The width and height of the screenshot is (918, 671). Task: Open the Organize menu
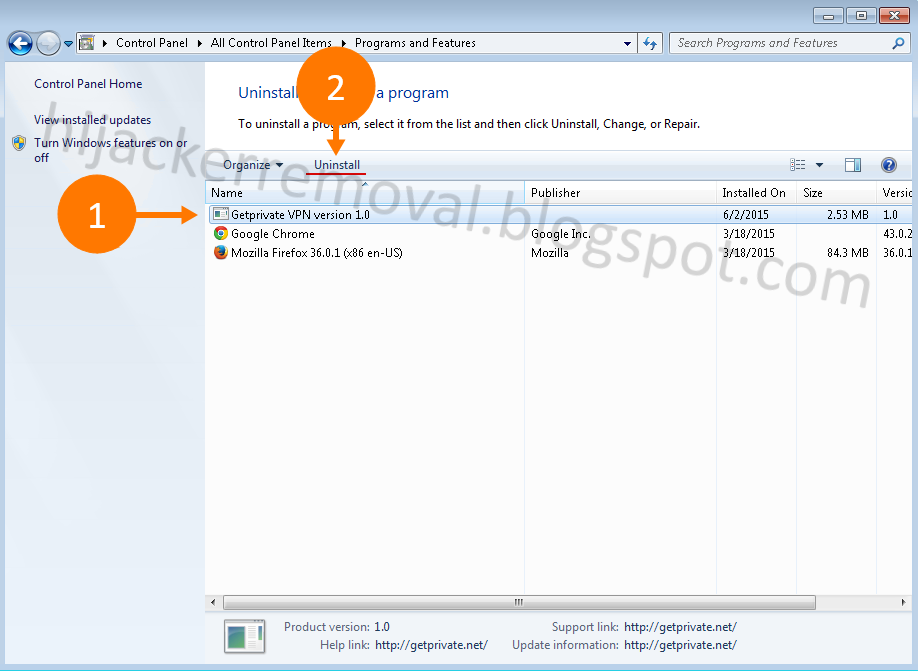(253, 165)
